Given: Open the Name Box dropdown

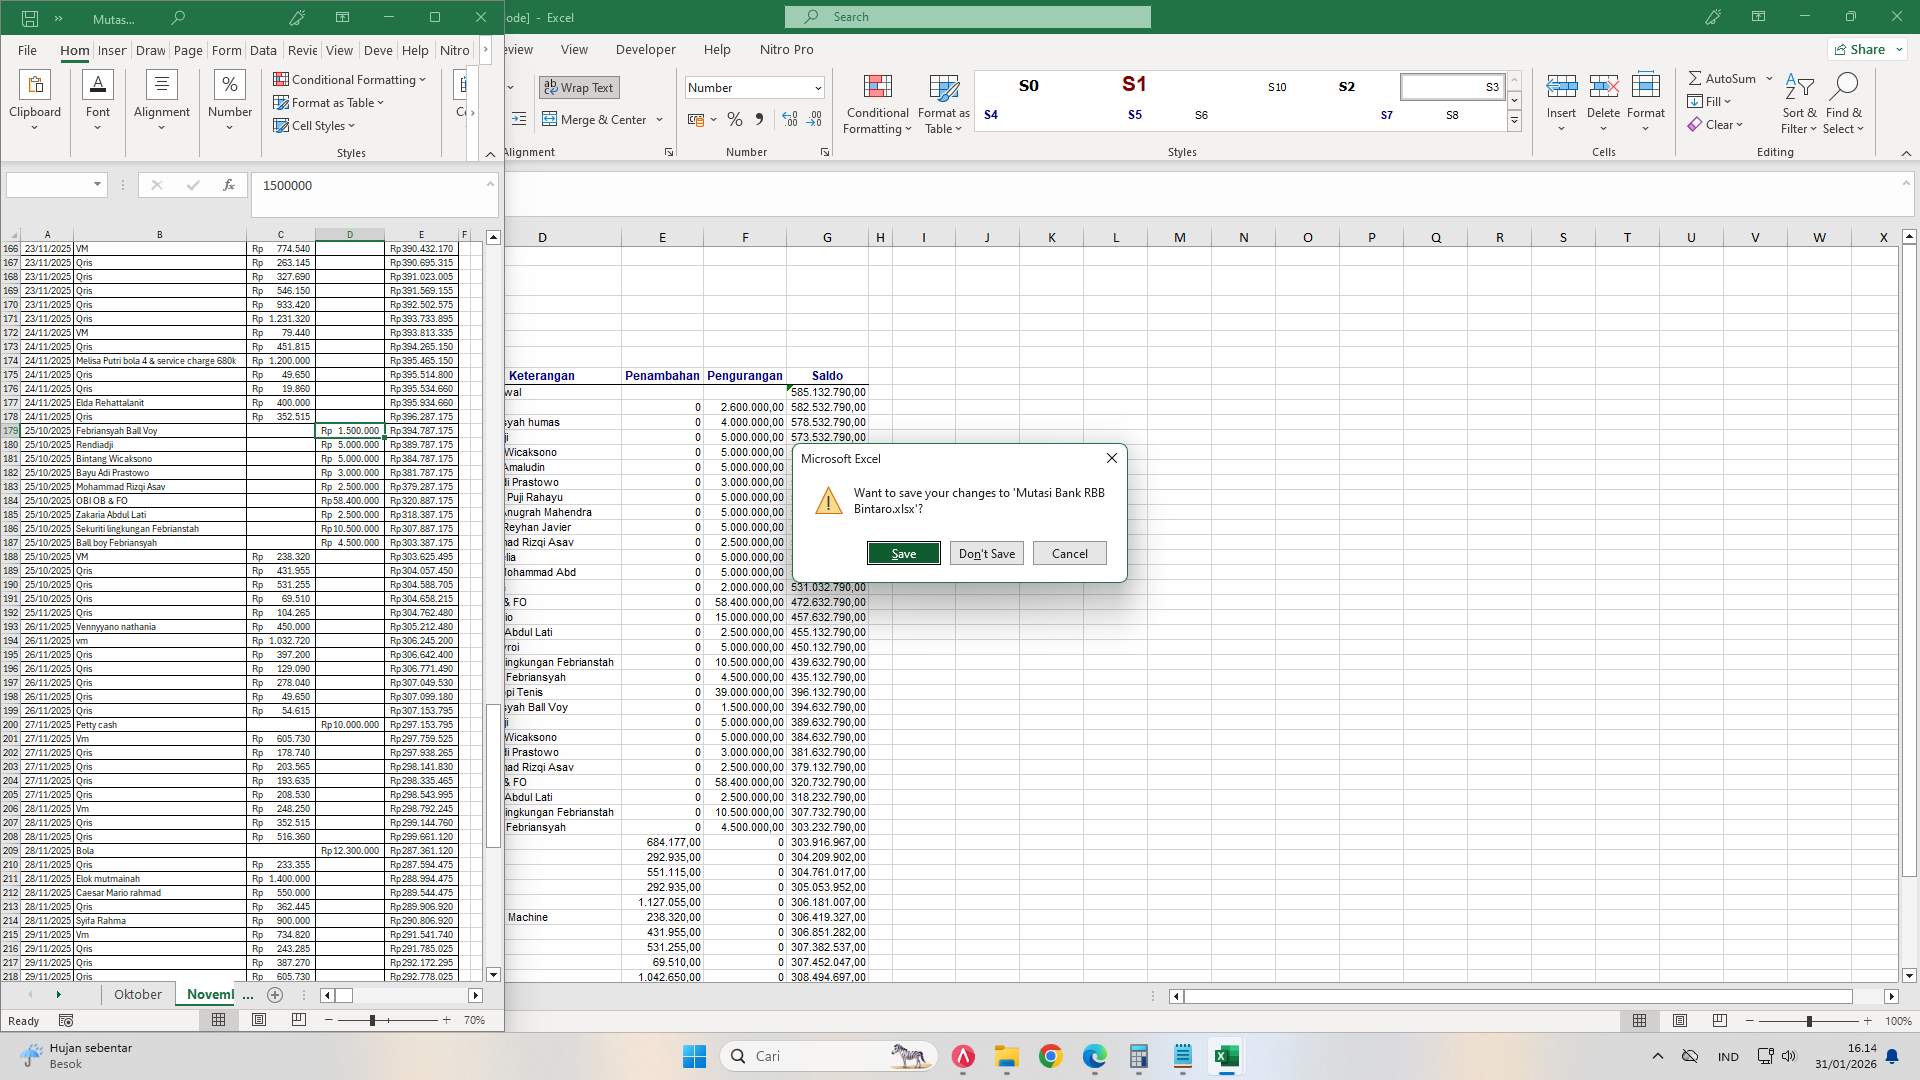Looking at the screenshot, I should (96, 184).
